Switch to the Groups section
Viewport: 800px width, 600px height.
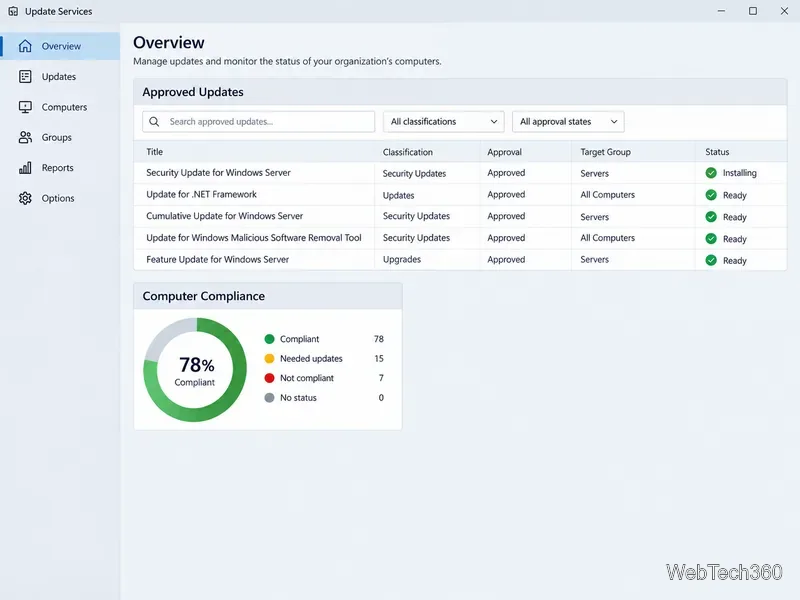point(60,137)
